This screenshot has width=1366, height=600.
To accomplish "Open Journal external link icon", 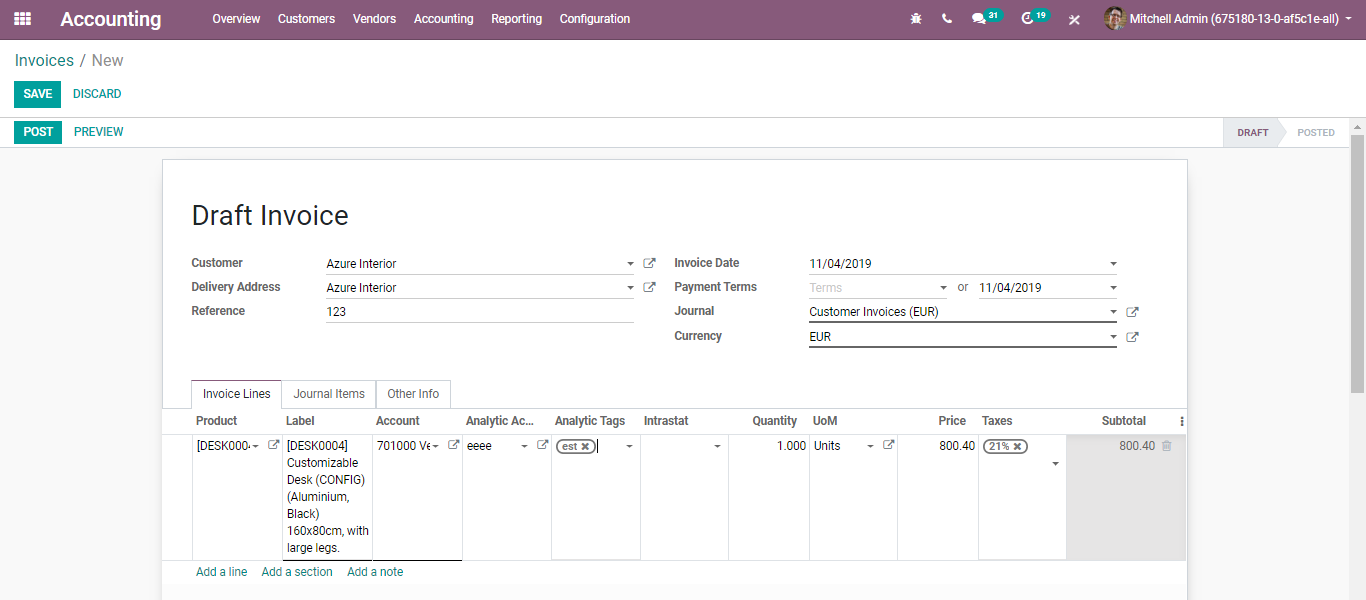I will click(x=1132, y=312).
